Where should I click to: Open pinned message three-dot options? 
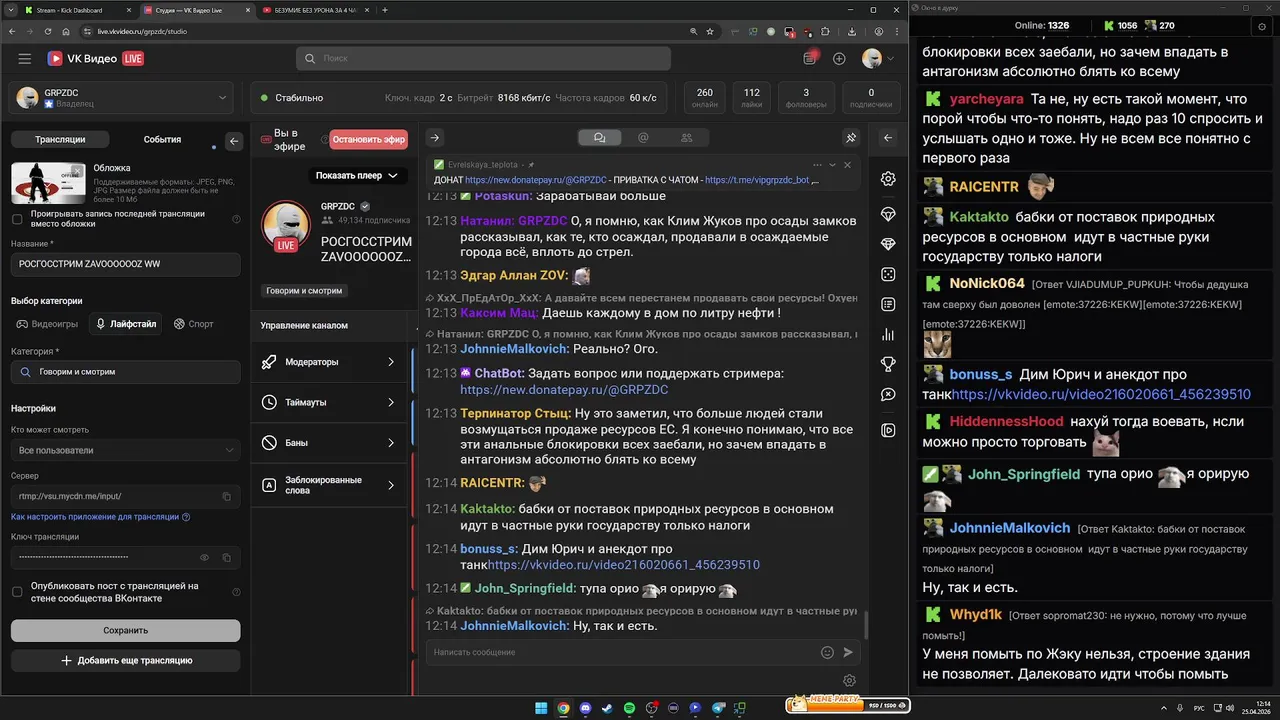click(817, 165)
